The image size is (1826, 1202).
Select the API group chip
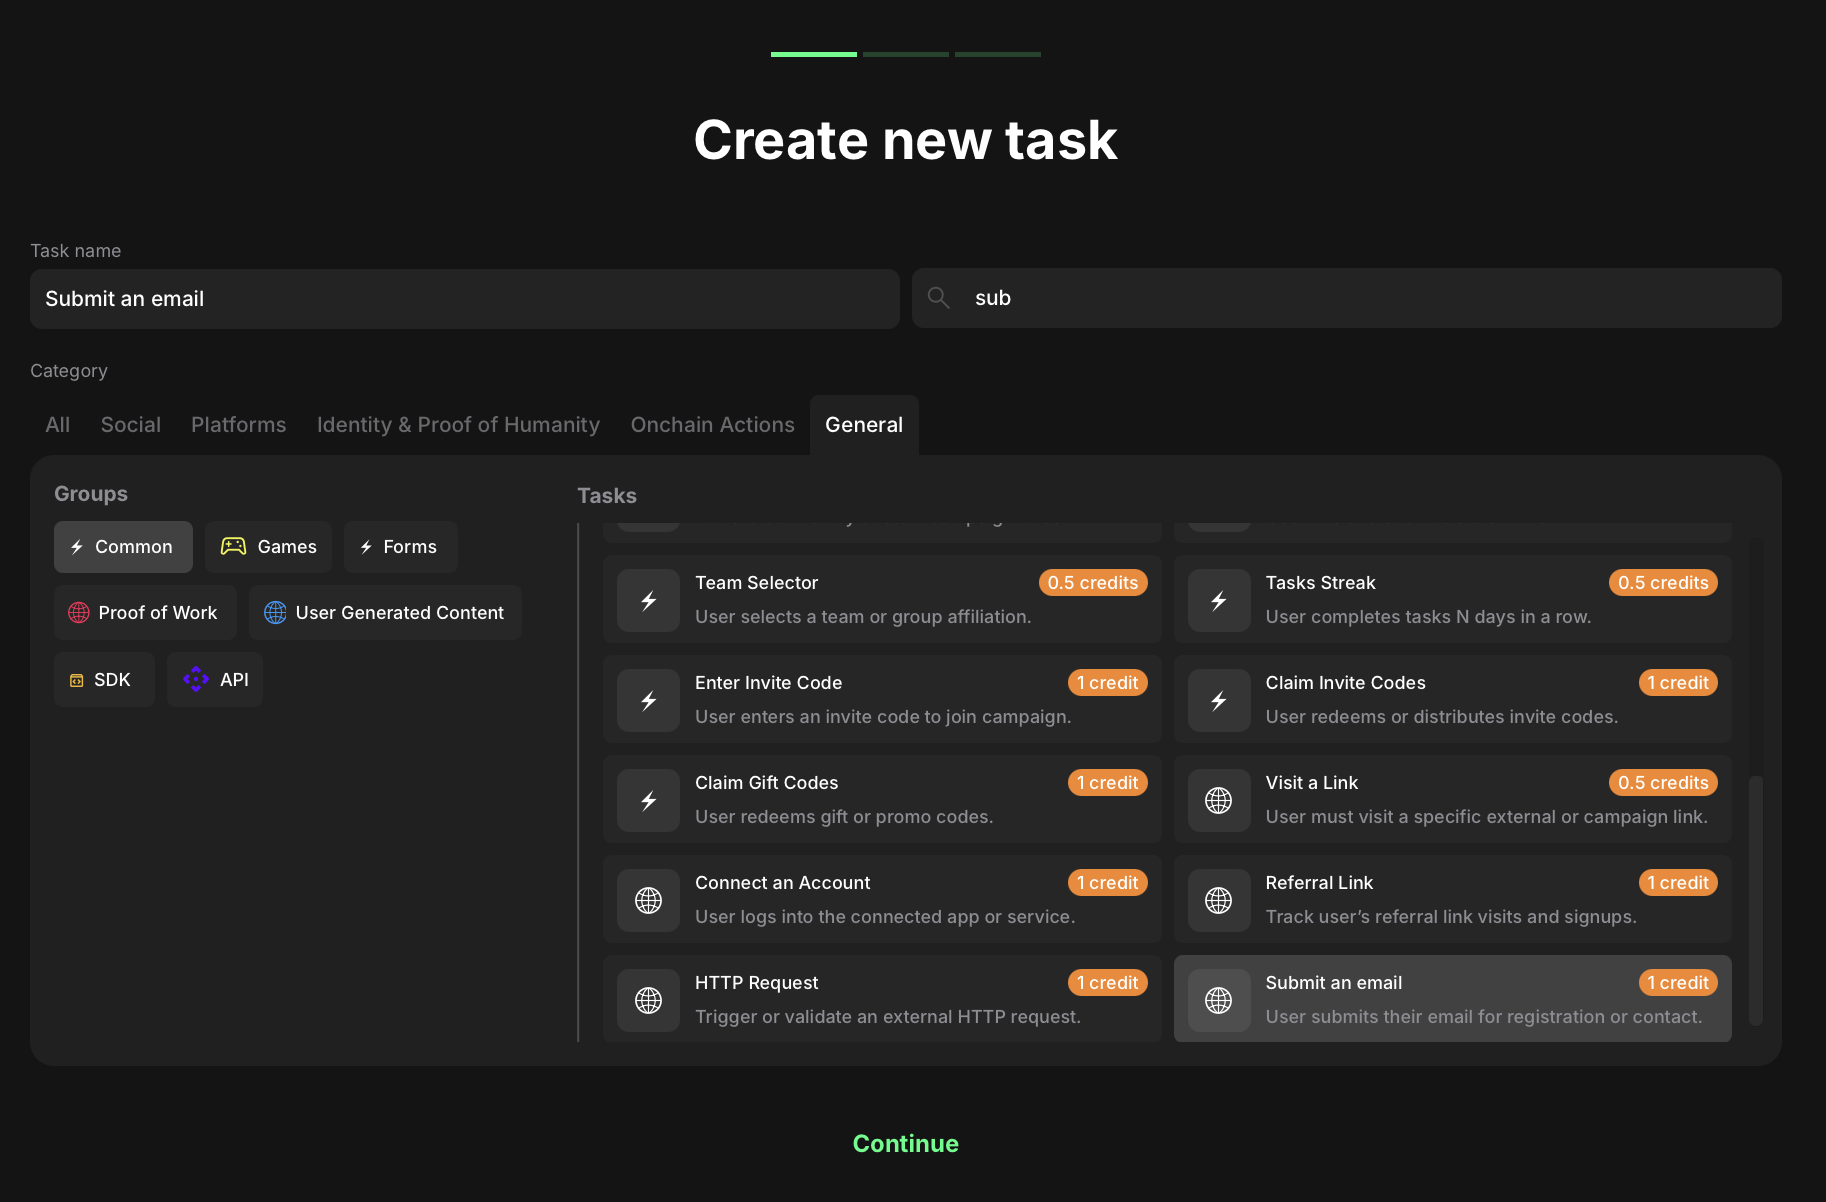[215, 680]
